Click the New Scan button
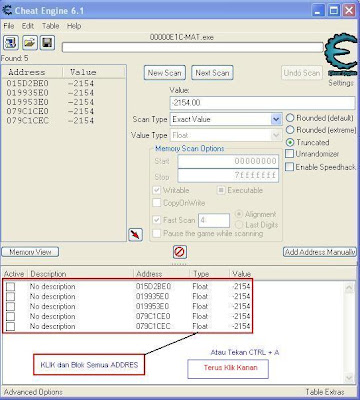The width and height of the screenshot is (360, 400). [x=164, y=73]
